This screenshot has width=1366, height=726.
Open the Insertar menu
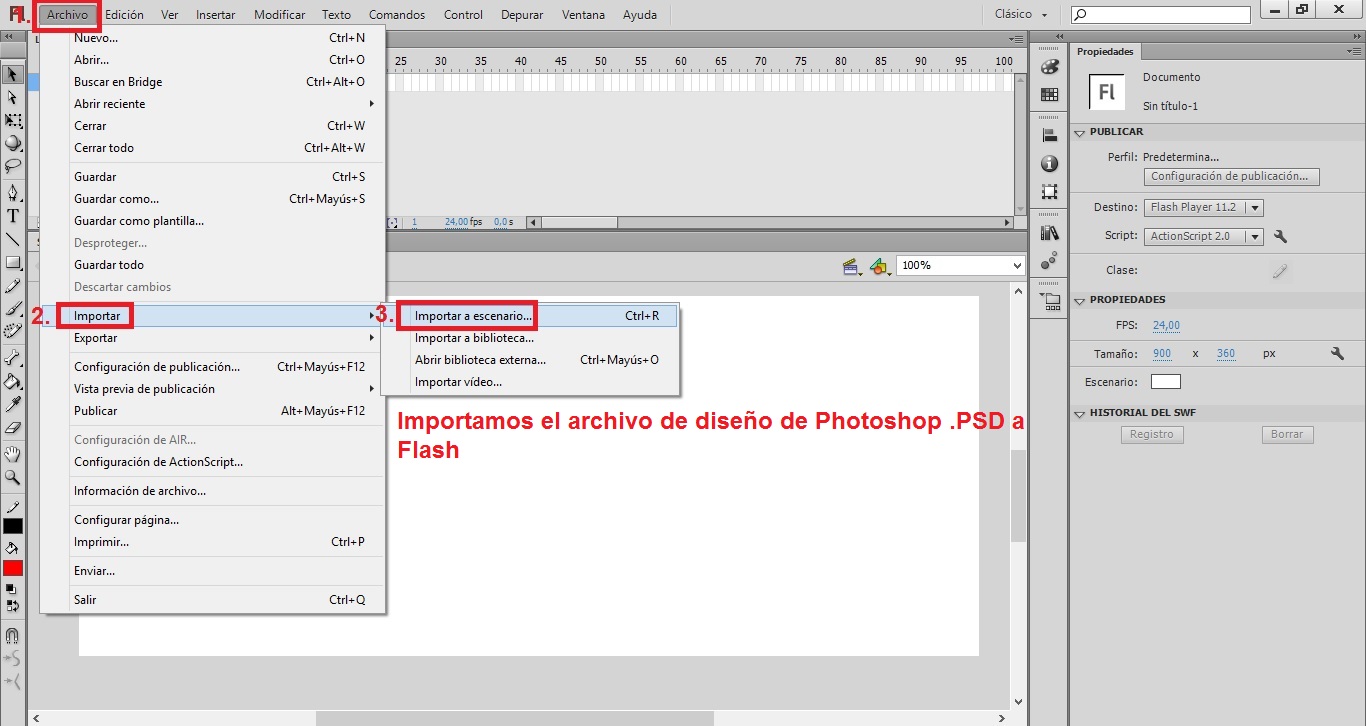216,15
